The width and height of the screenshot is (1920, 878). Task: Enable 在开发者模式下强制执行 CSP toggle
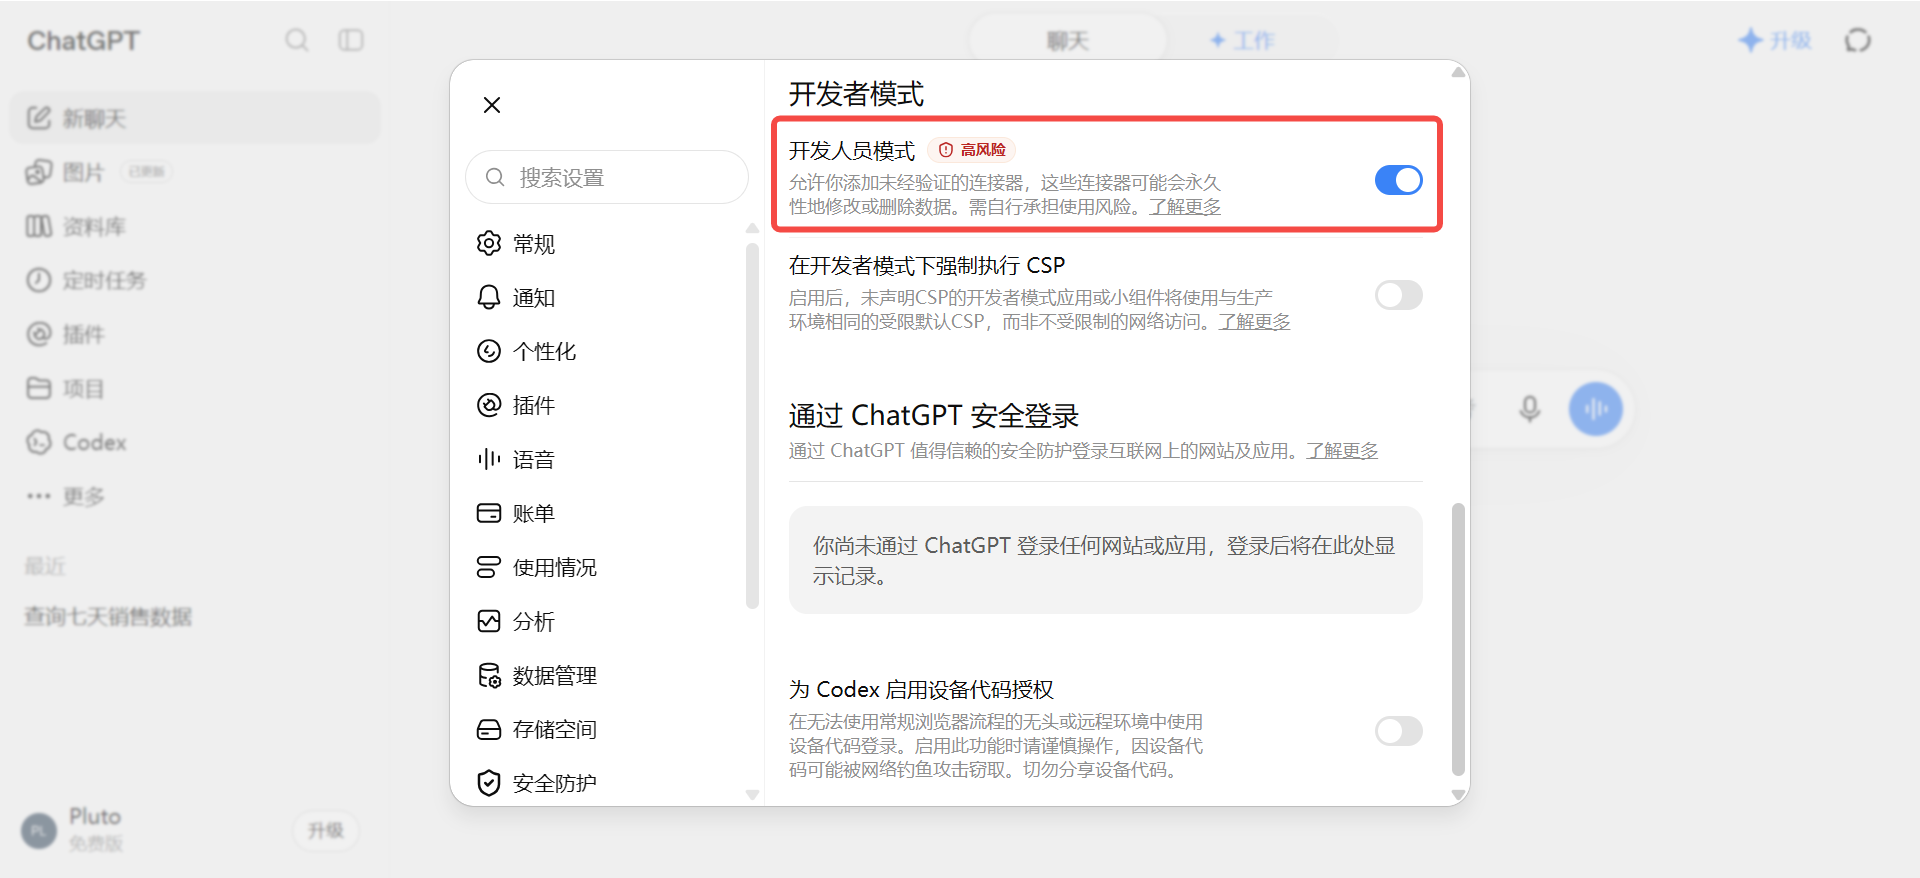pyautogui.click(x=1398, y=295)
